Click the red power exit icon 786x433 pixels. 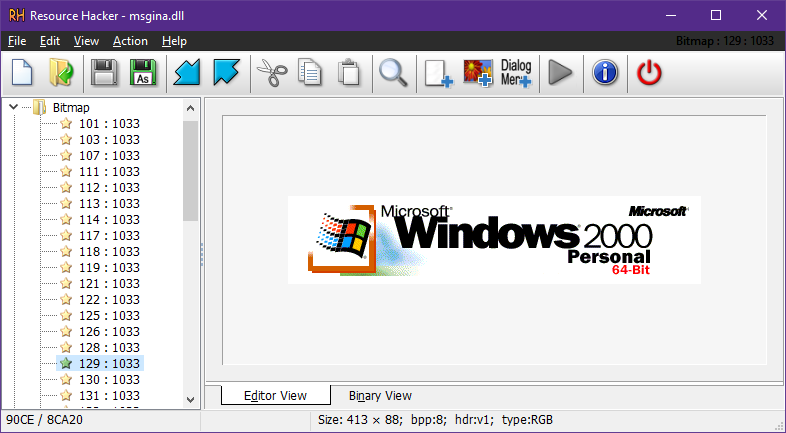(649, 73)
